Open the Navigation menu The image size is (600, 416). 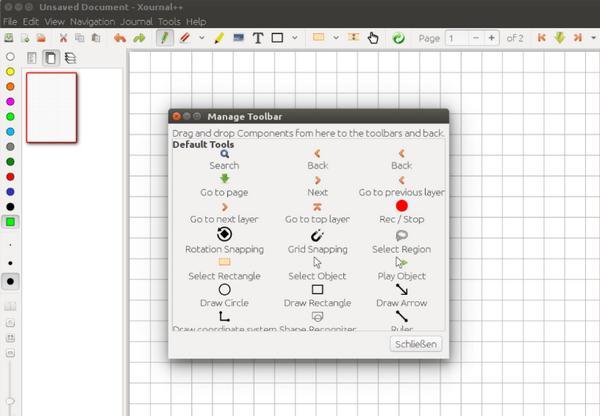[92, 21]
